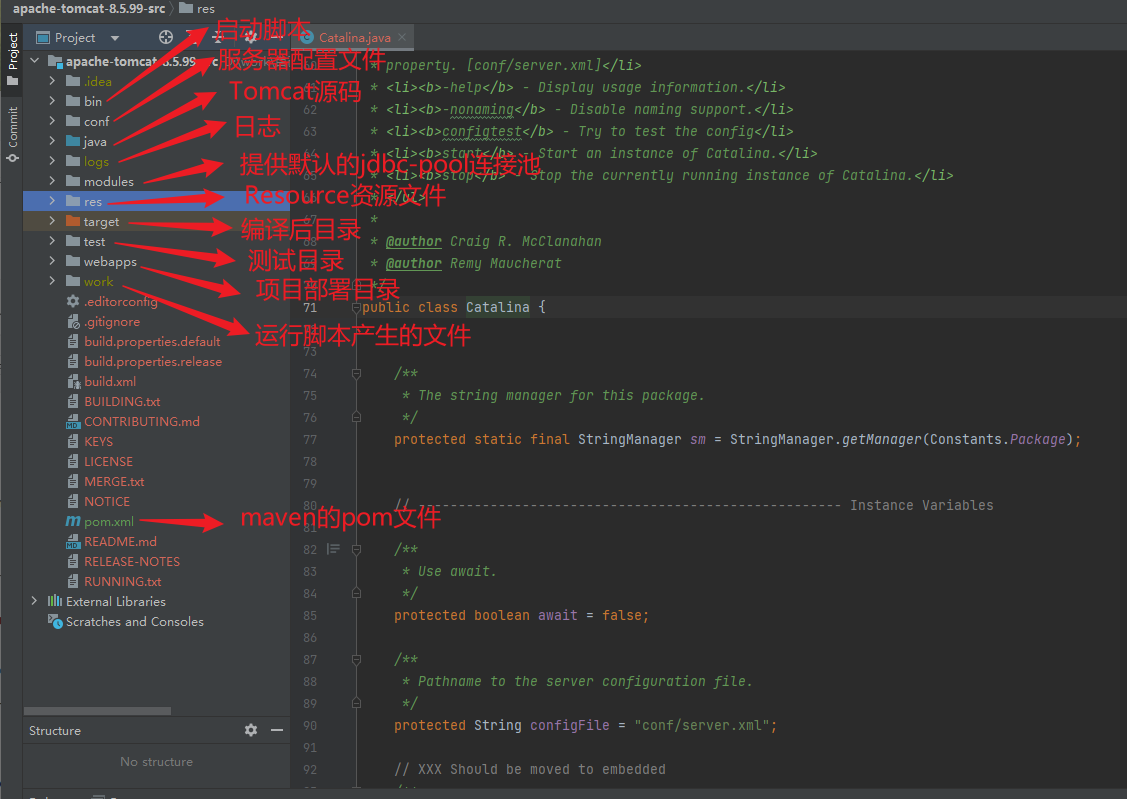This screenshot has height=799, width=1127.
Task: Open the Project tool window tab in the sidebar
Action: (x=12, y=58)
